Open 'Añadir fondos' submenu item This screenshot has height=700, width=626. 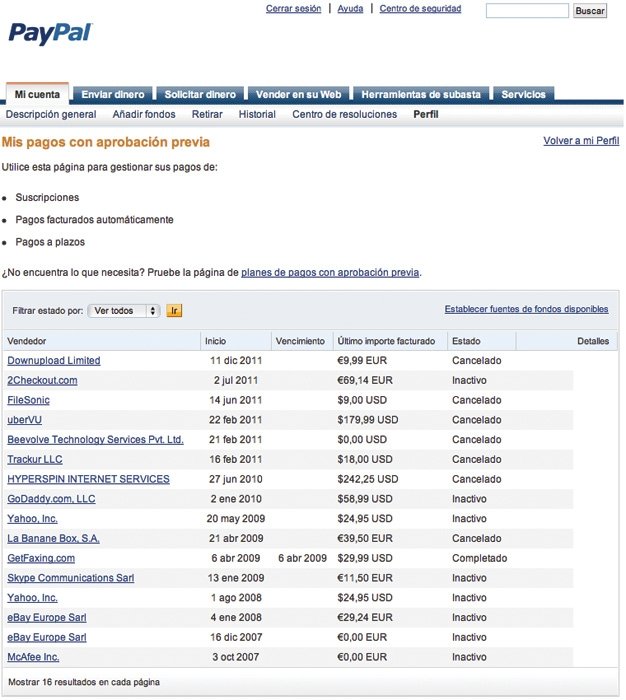[x=144, y=115]
